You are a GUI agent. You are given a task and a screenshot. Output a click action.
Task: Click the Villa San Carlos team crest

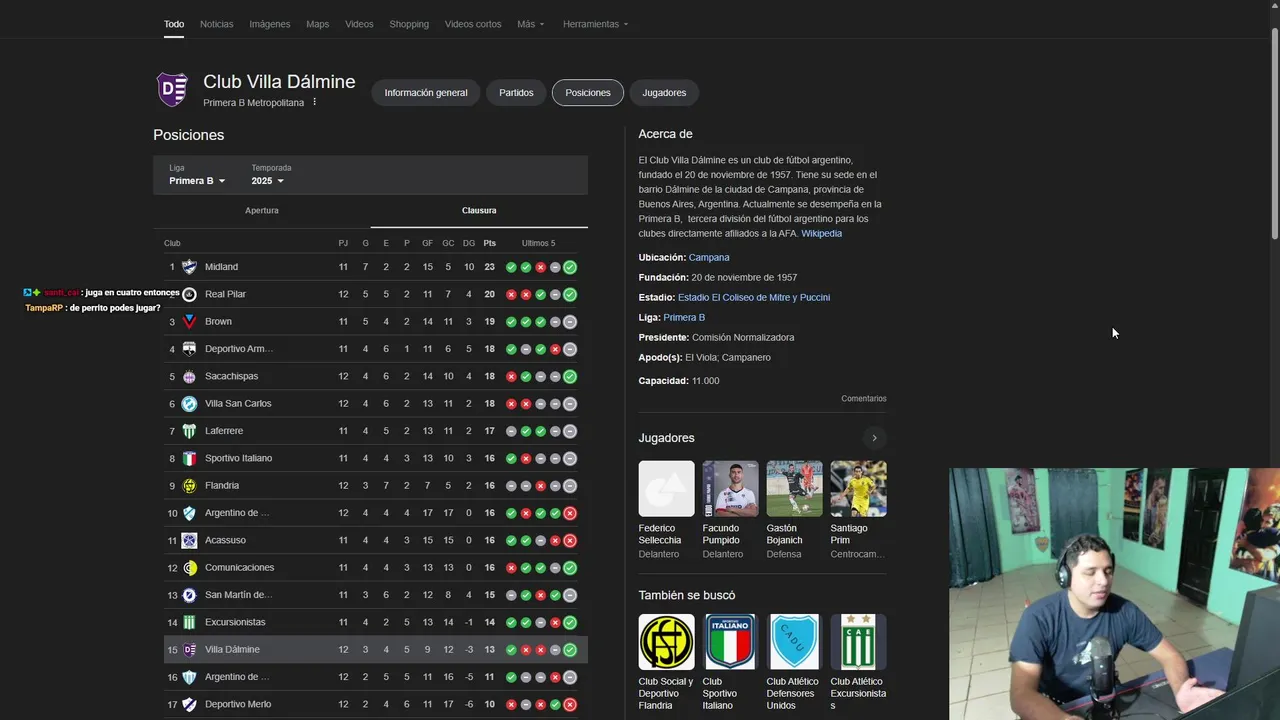tap(189, 403)
